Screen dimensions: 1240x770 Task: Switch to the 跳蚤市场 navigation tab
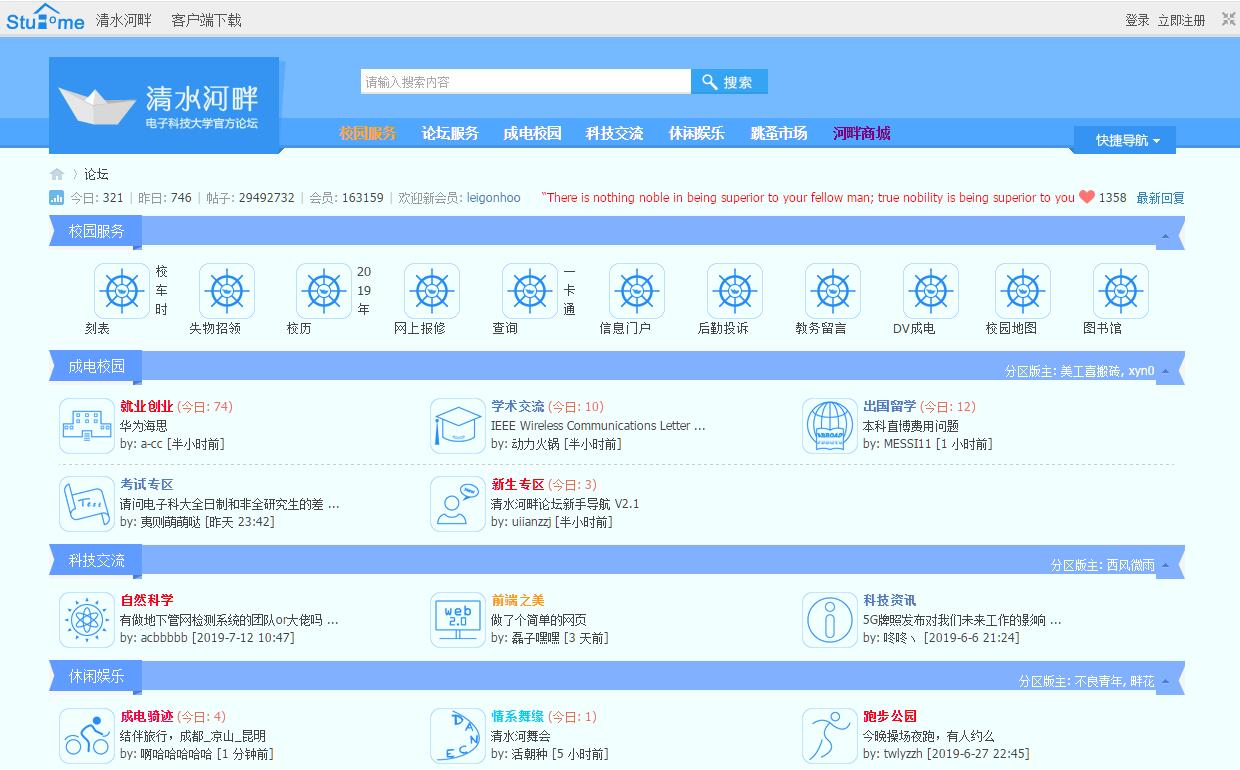pyautogui.click(x=778, y=133)
